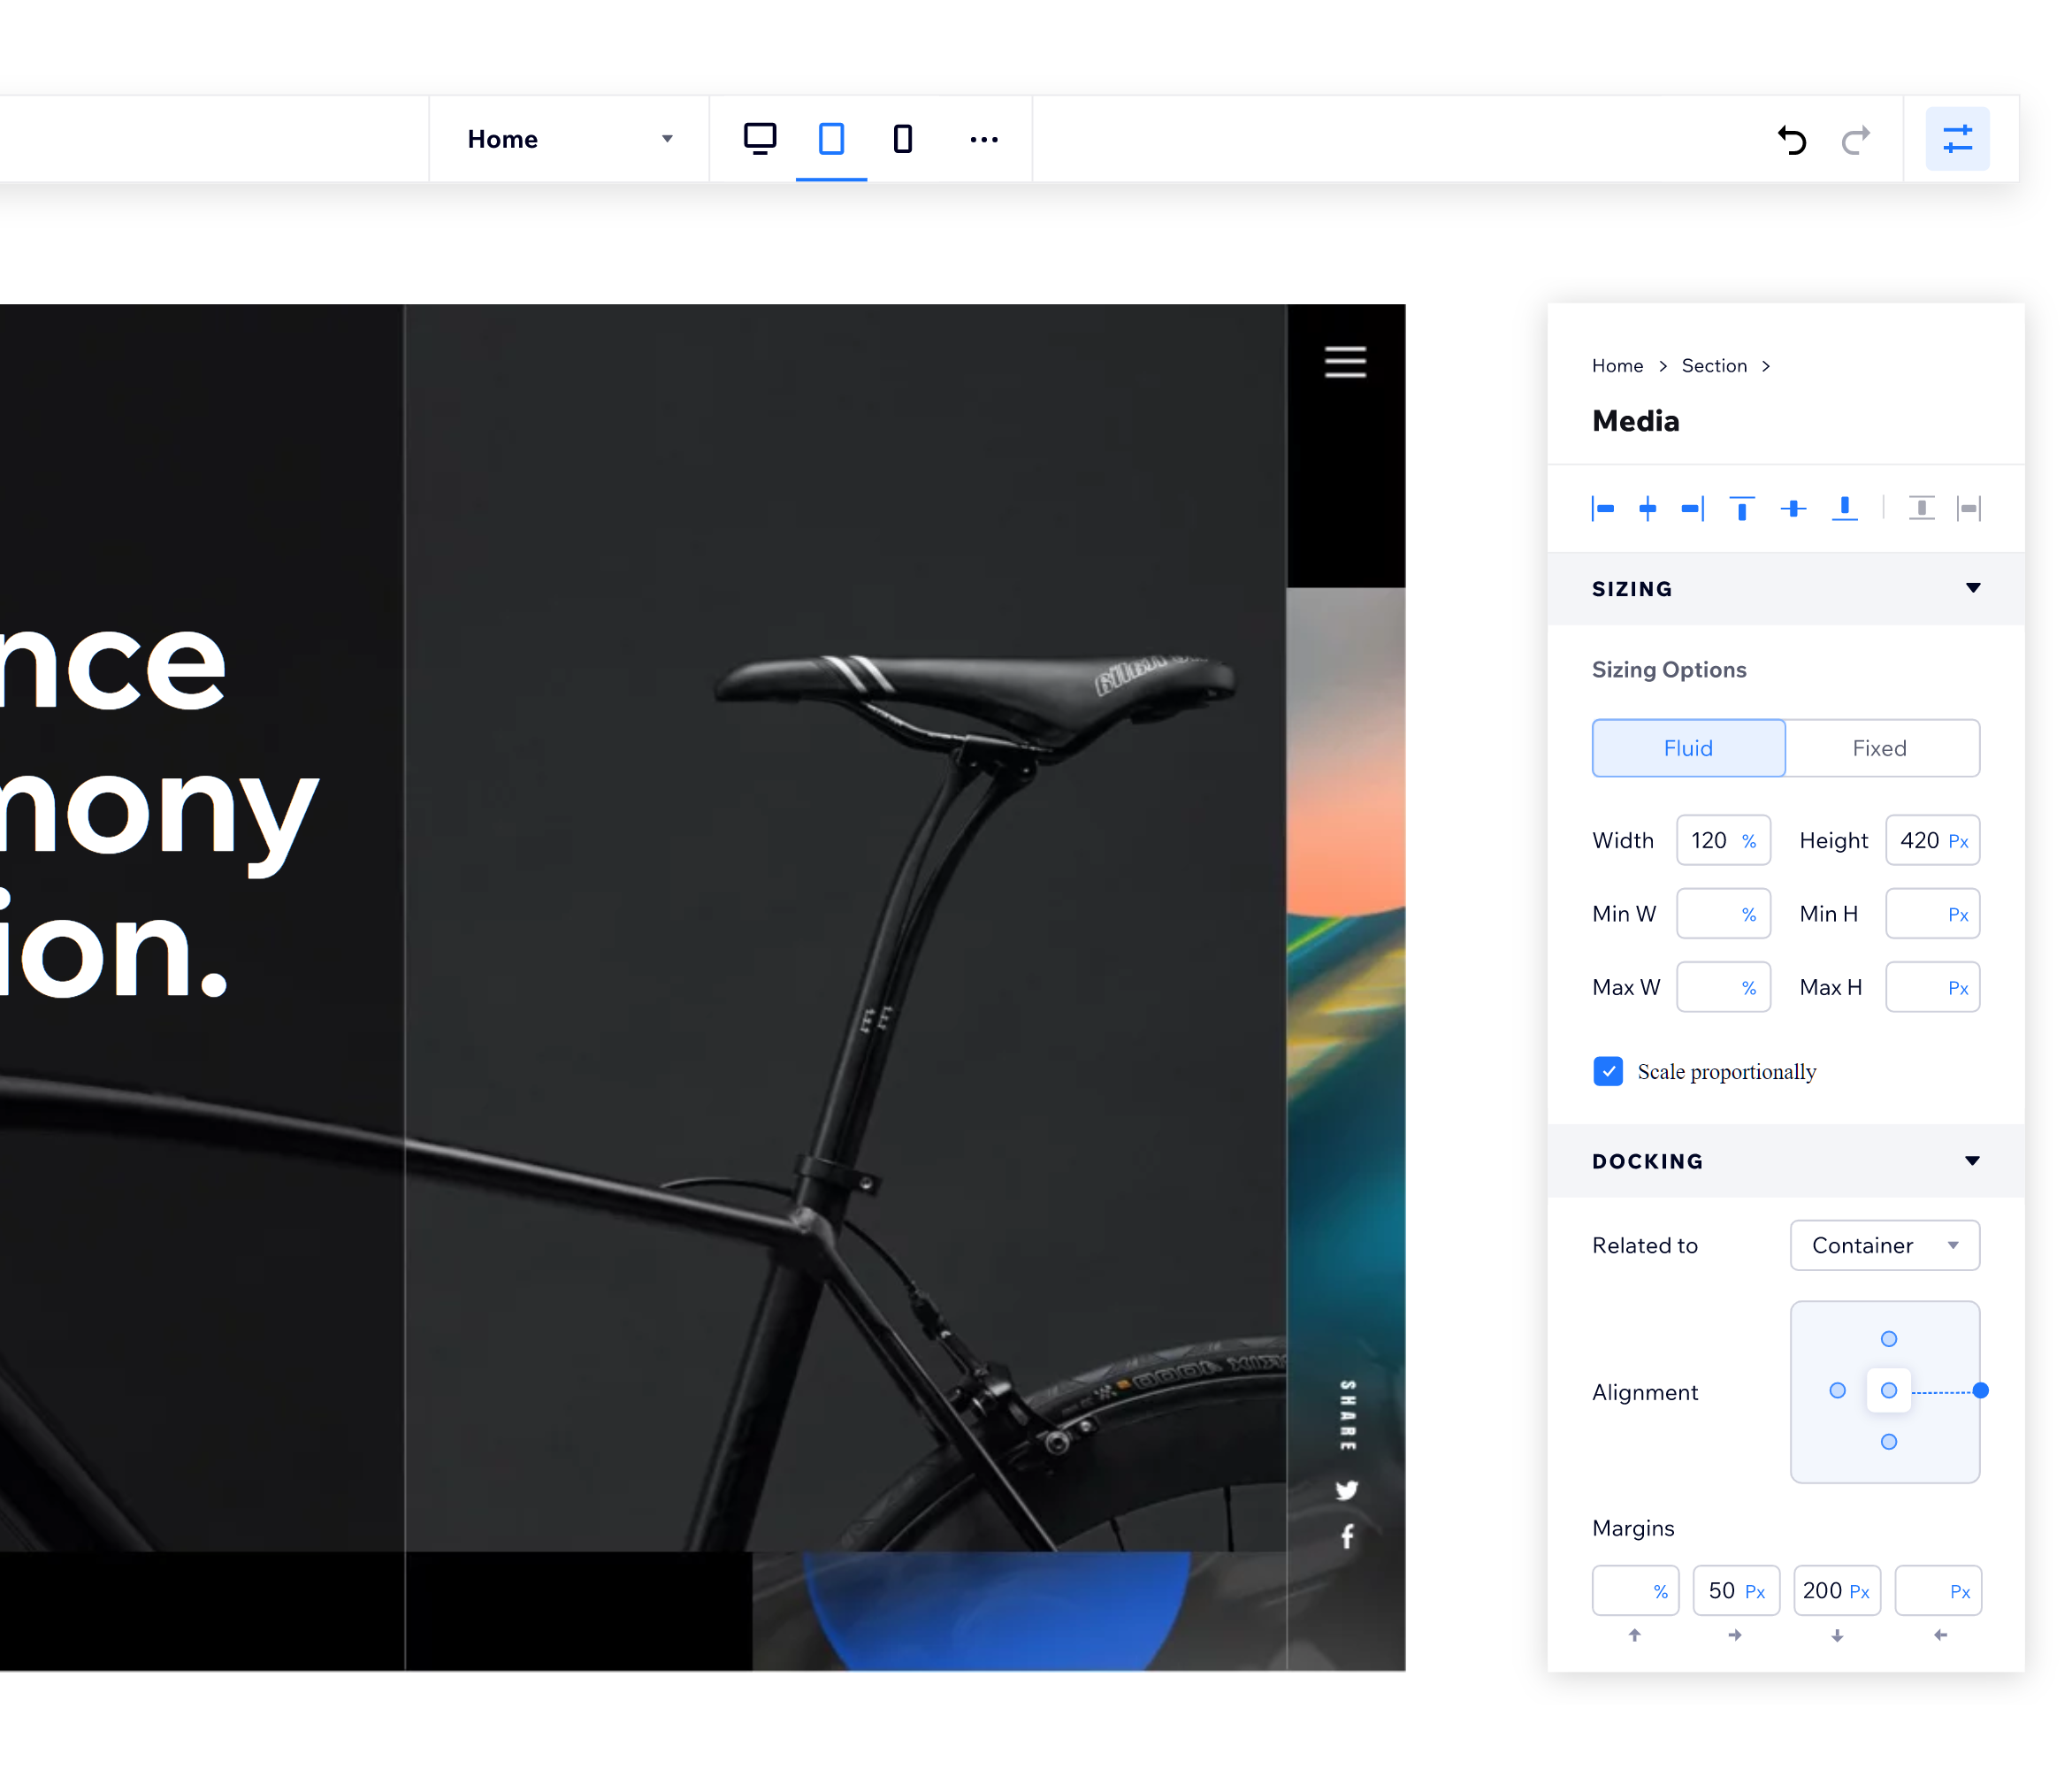
Task: Align element to top edge
Action: click(1742, 508)
